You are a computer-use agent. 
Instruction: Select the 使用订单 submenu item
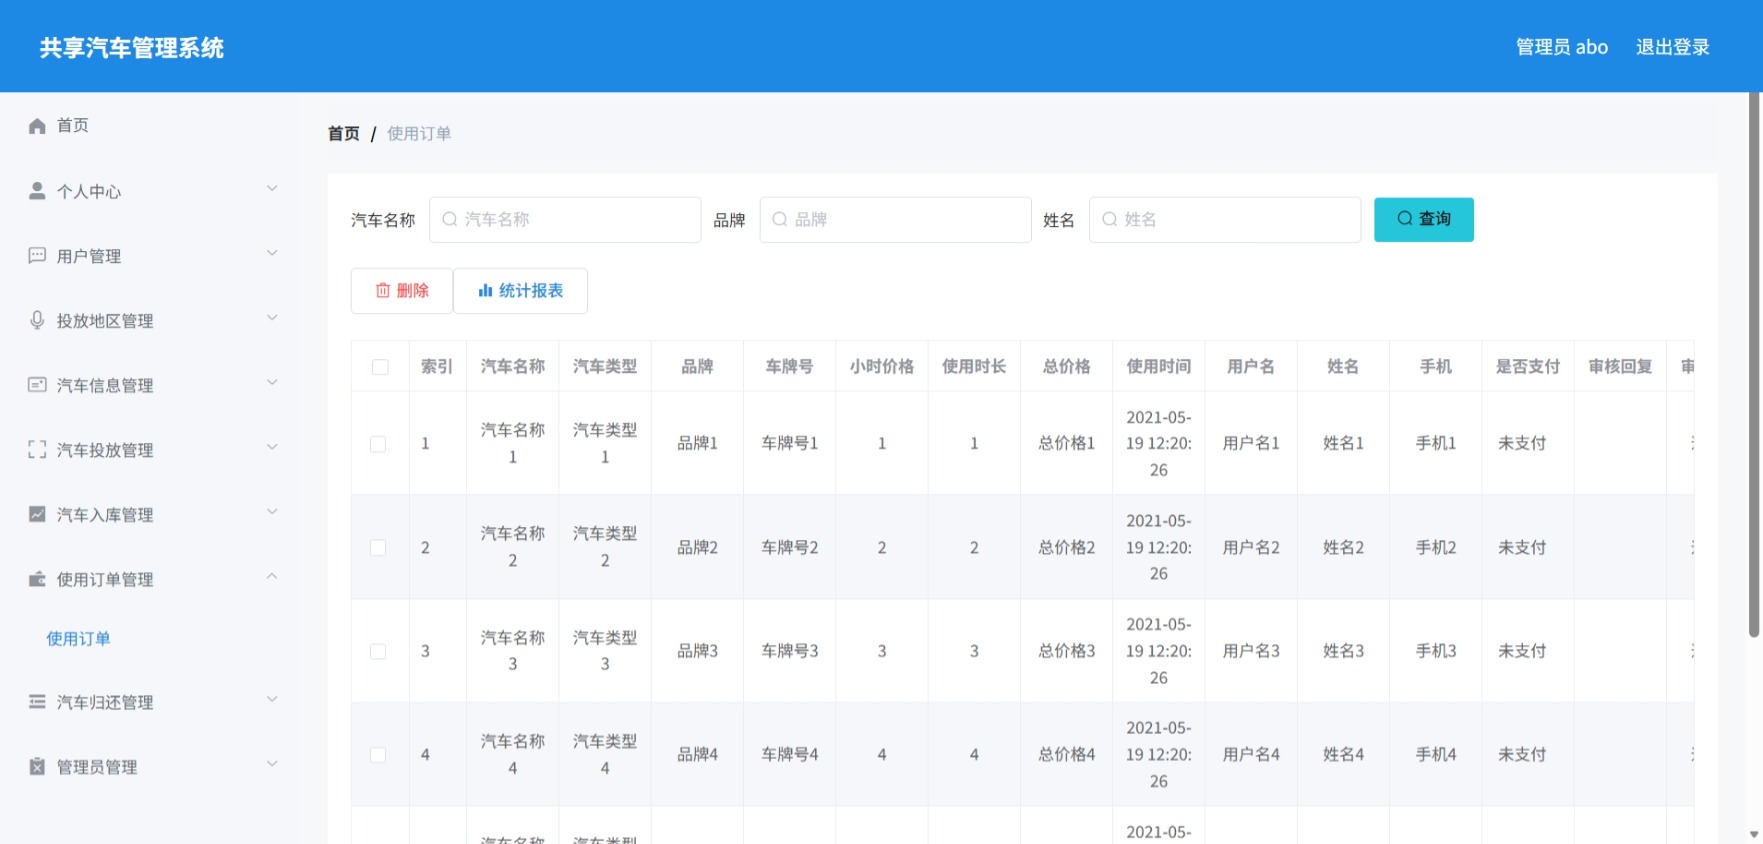click(78, 639)
